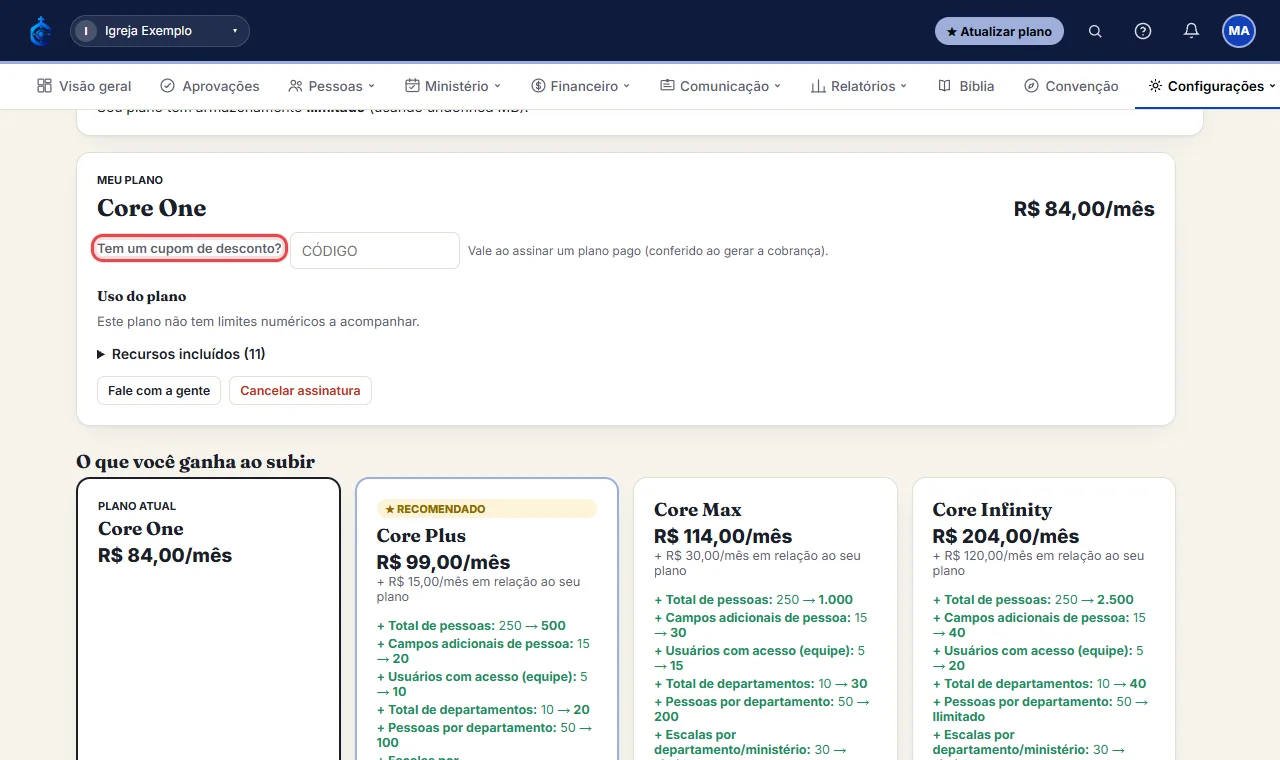
Task: Click the Ministério calendar icon
Action: (412, 86)
